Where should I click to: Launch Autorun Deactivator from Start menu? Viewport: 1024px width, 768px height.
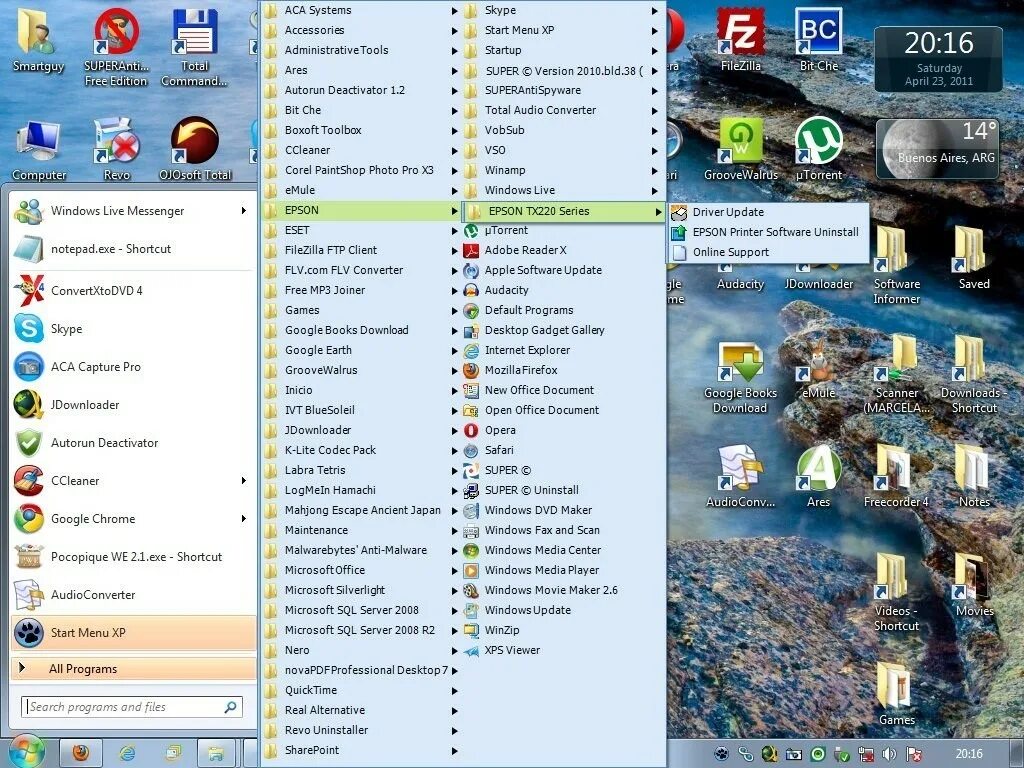point(133,442)
